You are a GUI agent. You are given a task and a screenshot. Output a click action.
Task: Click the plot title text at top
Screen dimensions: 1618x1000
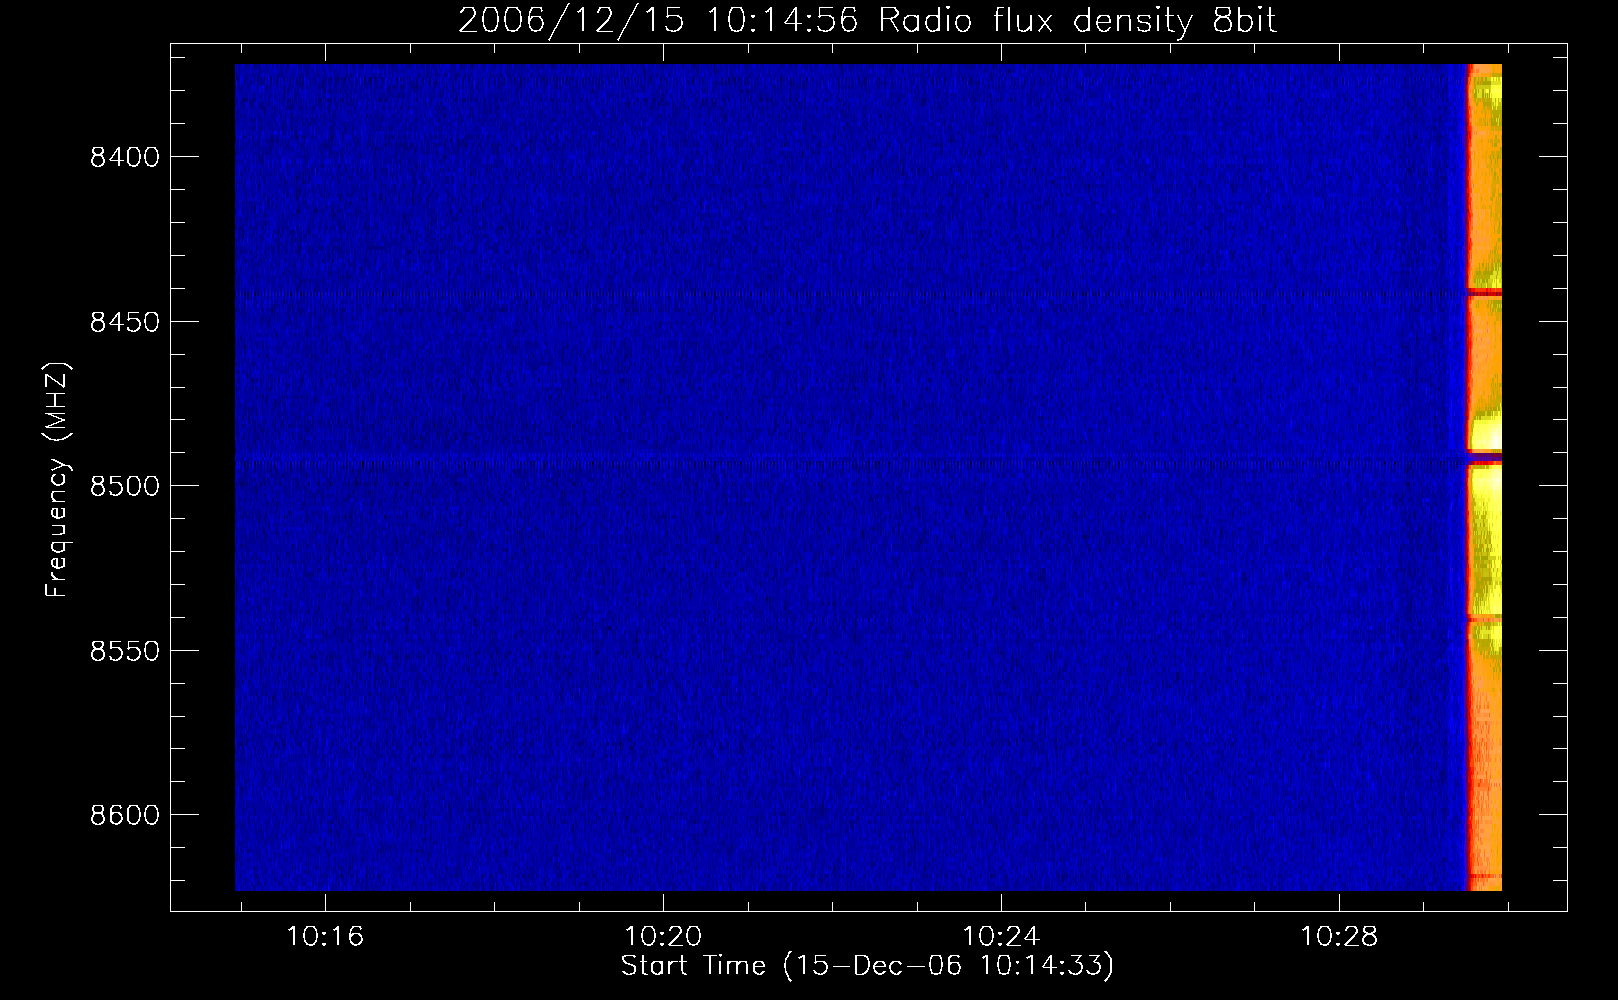pos(867,20)
